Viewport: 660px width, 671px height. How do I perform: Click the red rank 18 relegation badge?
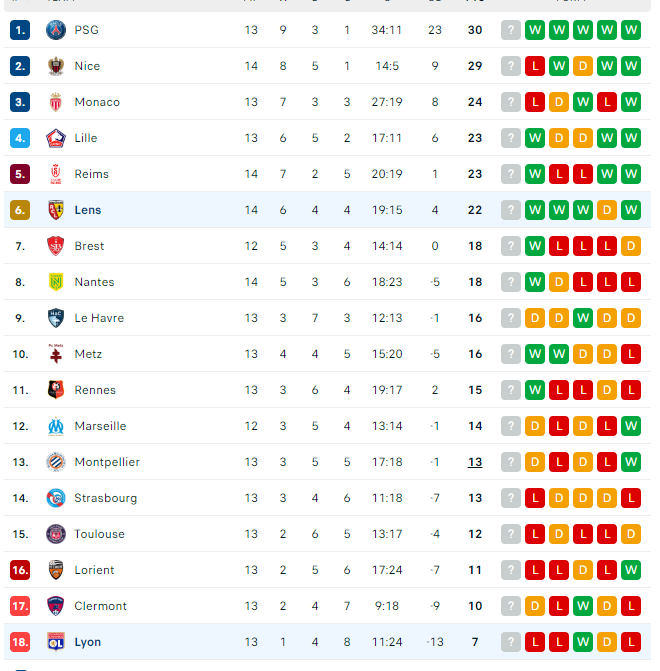pyautogui.click(x=20, y=642)
